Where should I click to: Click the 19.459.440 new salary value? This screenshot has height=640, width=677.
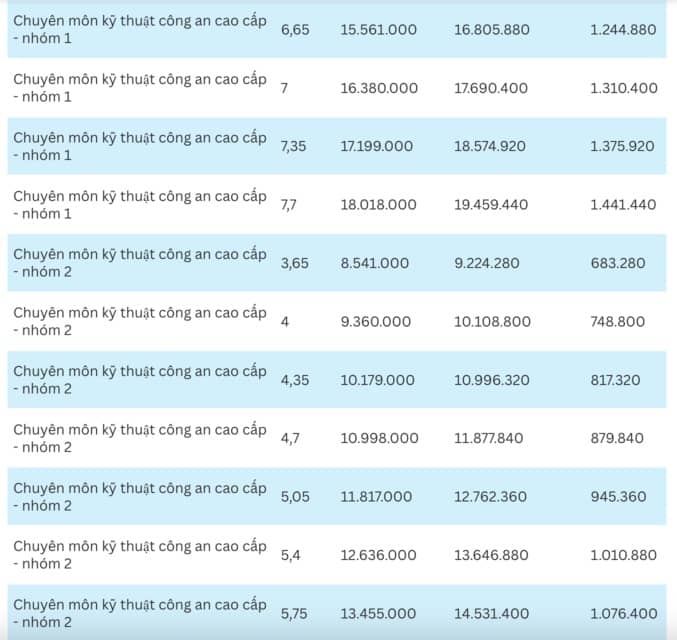tap(491, 205)
